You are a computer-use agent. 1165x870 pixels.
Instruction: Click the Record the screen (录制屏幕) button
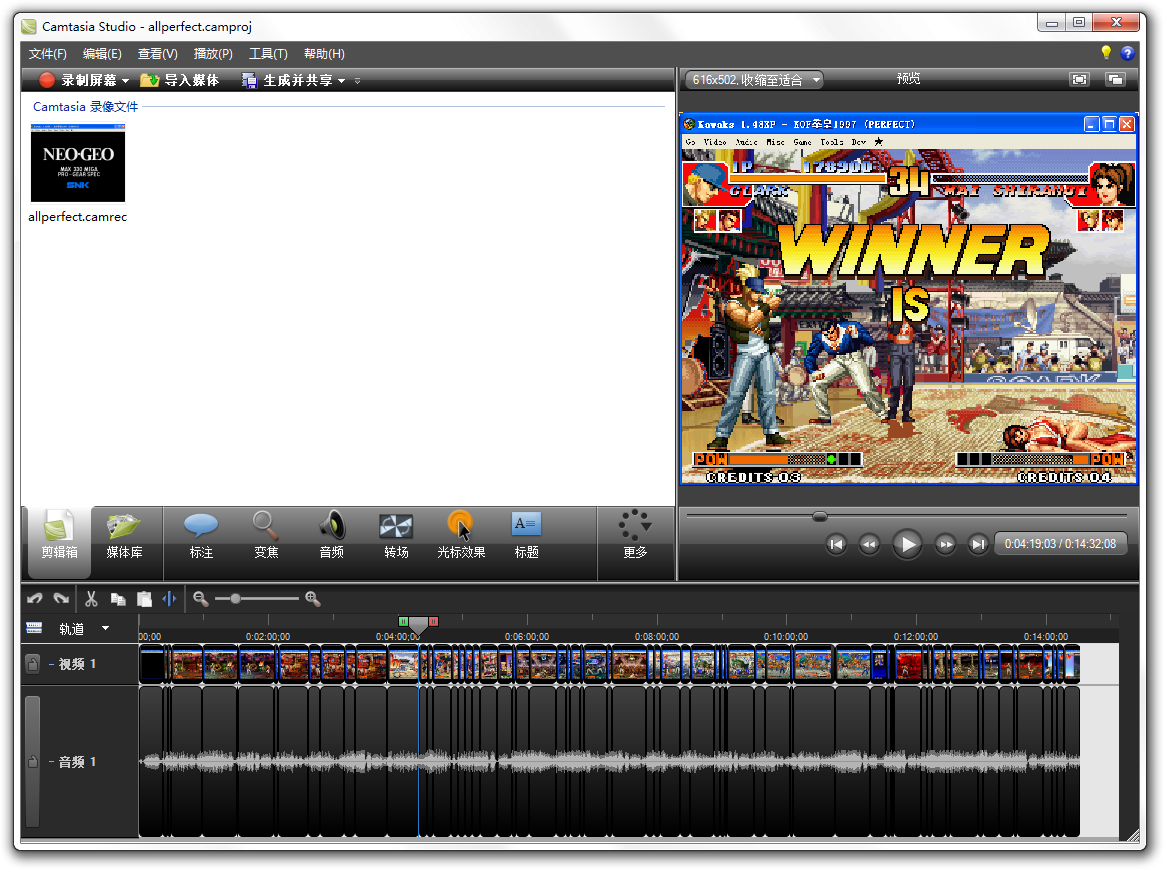click(x=78, y=80)
